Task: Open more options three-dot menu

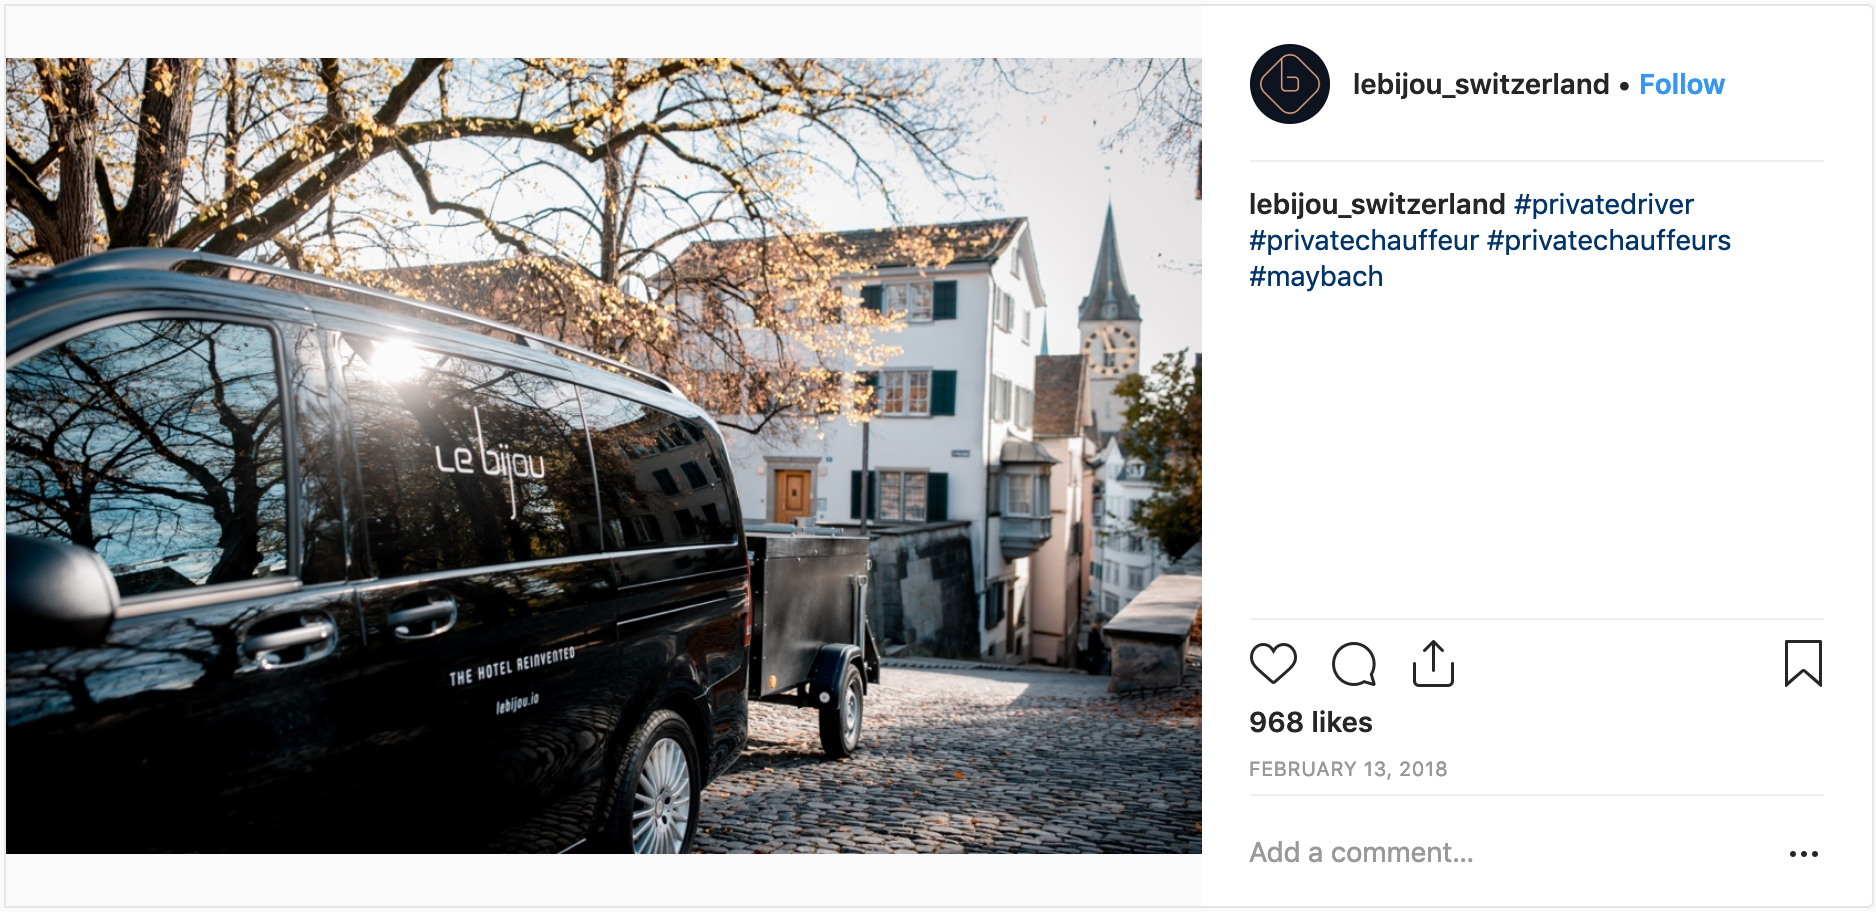Action: coord(1803,854)
